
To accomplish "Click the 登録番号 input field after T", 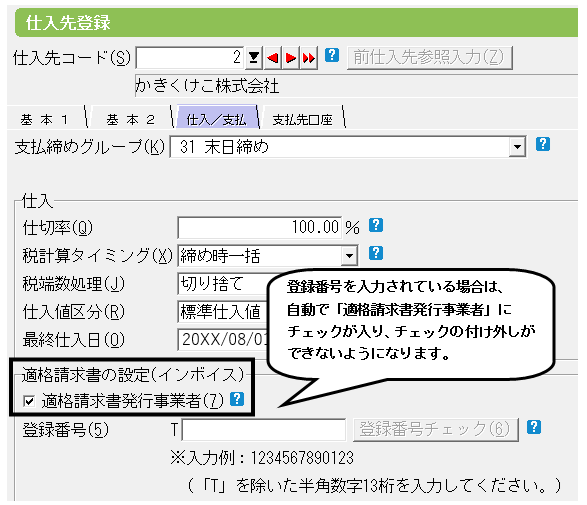I will pos(264,430).
